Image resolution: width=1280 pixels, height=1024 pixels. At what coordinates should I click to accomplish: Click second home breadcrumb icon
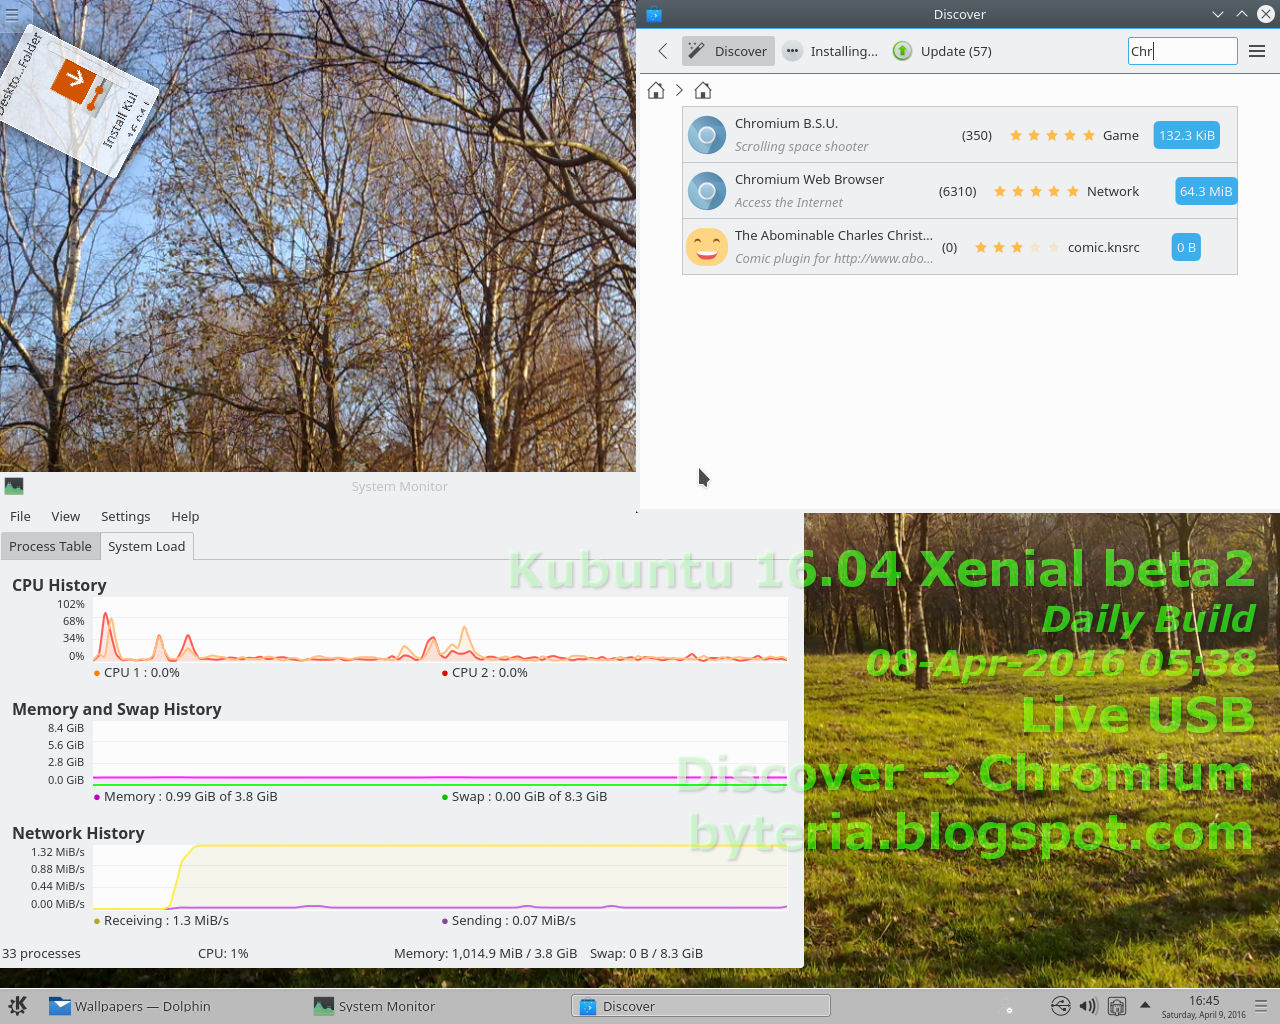pos(703,90)
